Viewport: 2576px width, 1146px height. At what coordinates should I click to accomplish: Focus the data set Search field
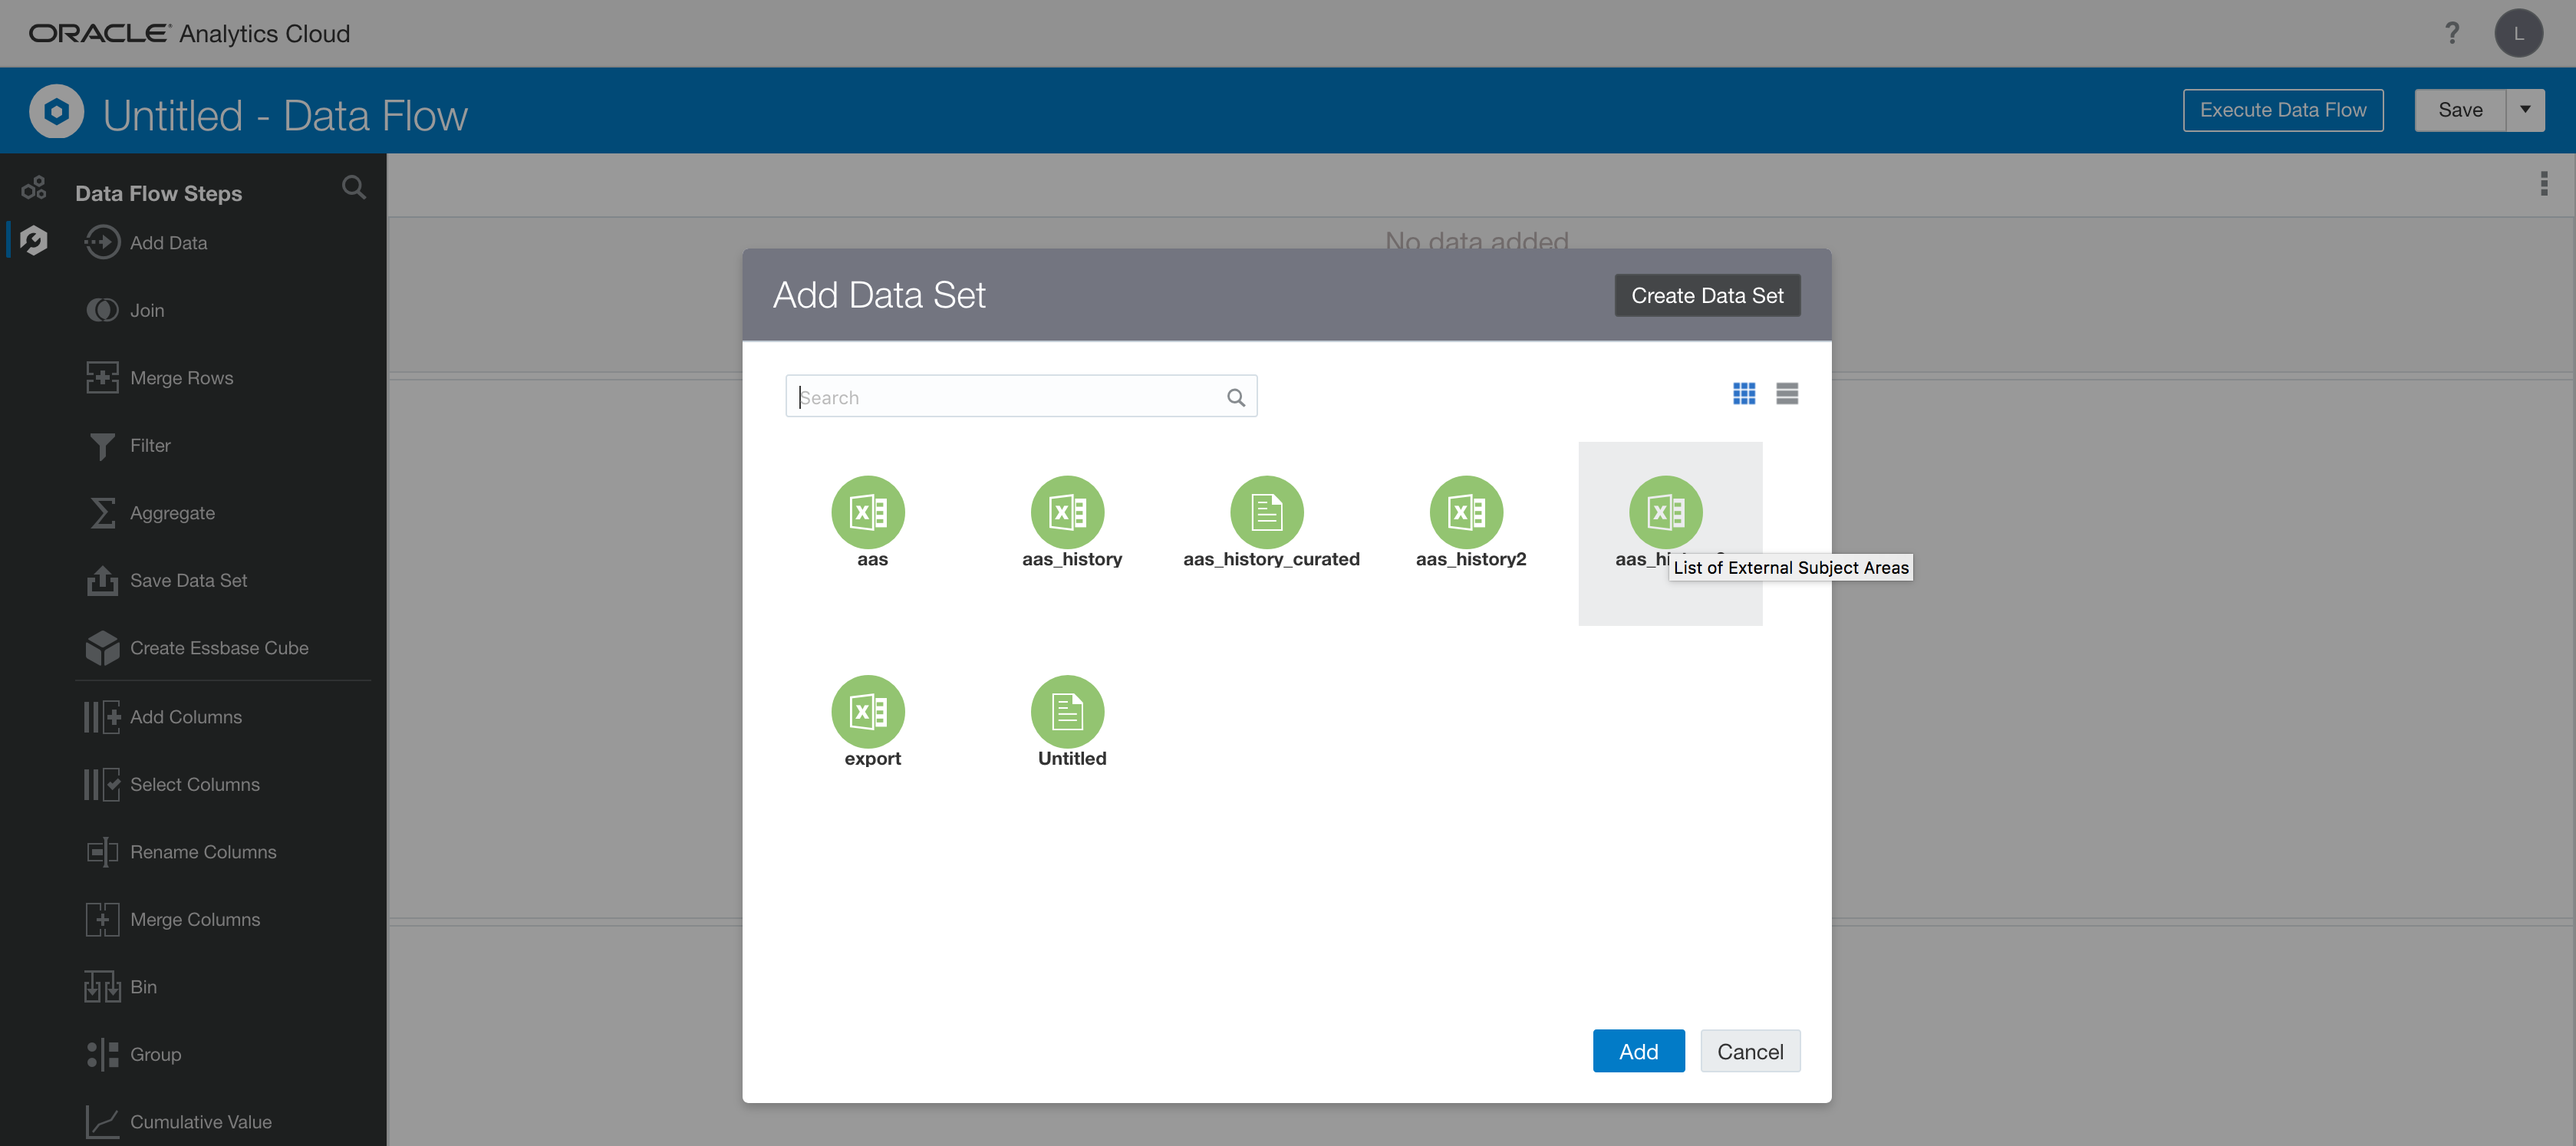1021,396
